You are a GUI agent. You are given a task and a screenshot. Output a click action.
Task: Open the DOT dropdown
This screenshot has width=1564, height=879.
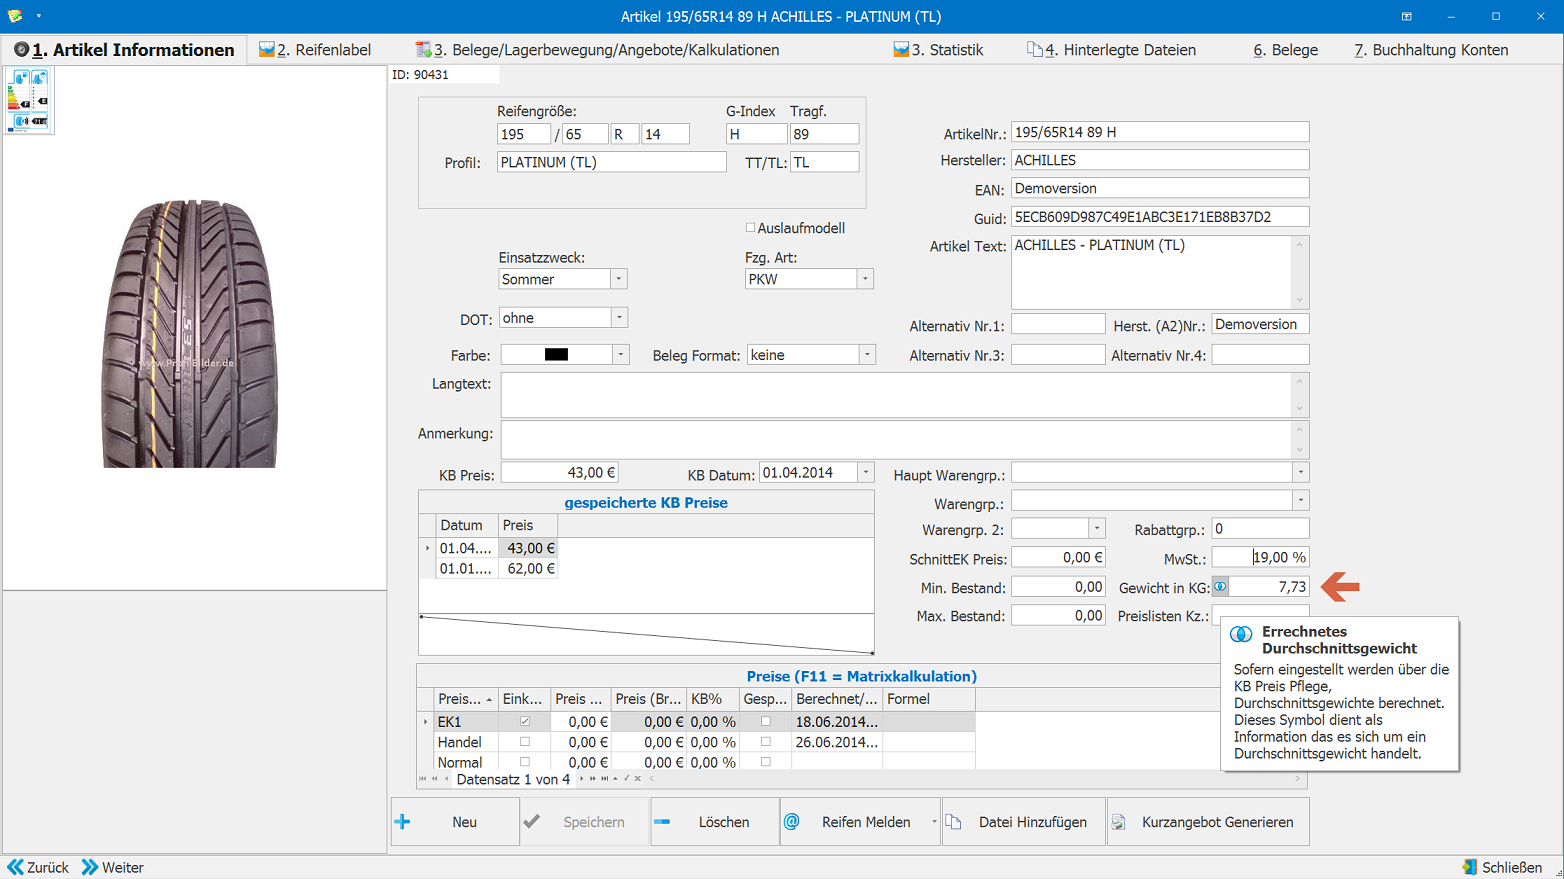[619, 318]
